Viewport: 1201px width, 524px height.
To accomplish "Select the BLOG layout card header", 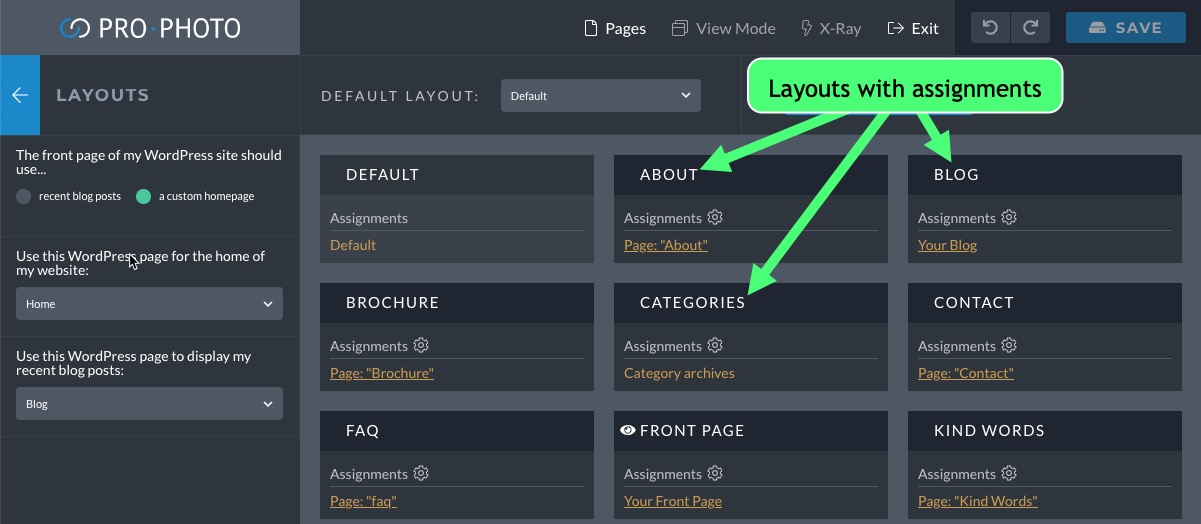I will (x=1045, y=174).
